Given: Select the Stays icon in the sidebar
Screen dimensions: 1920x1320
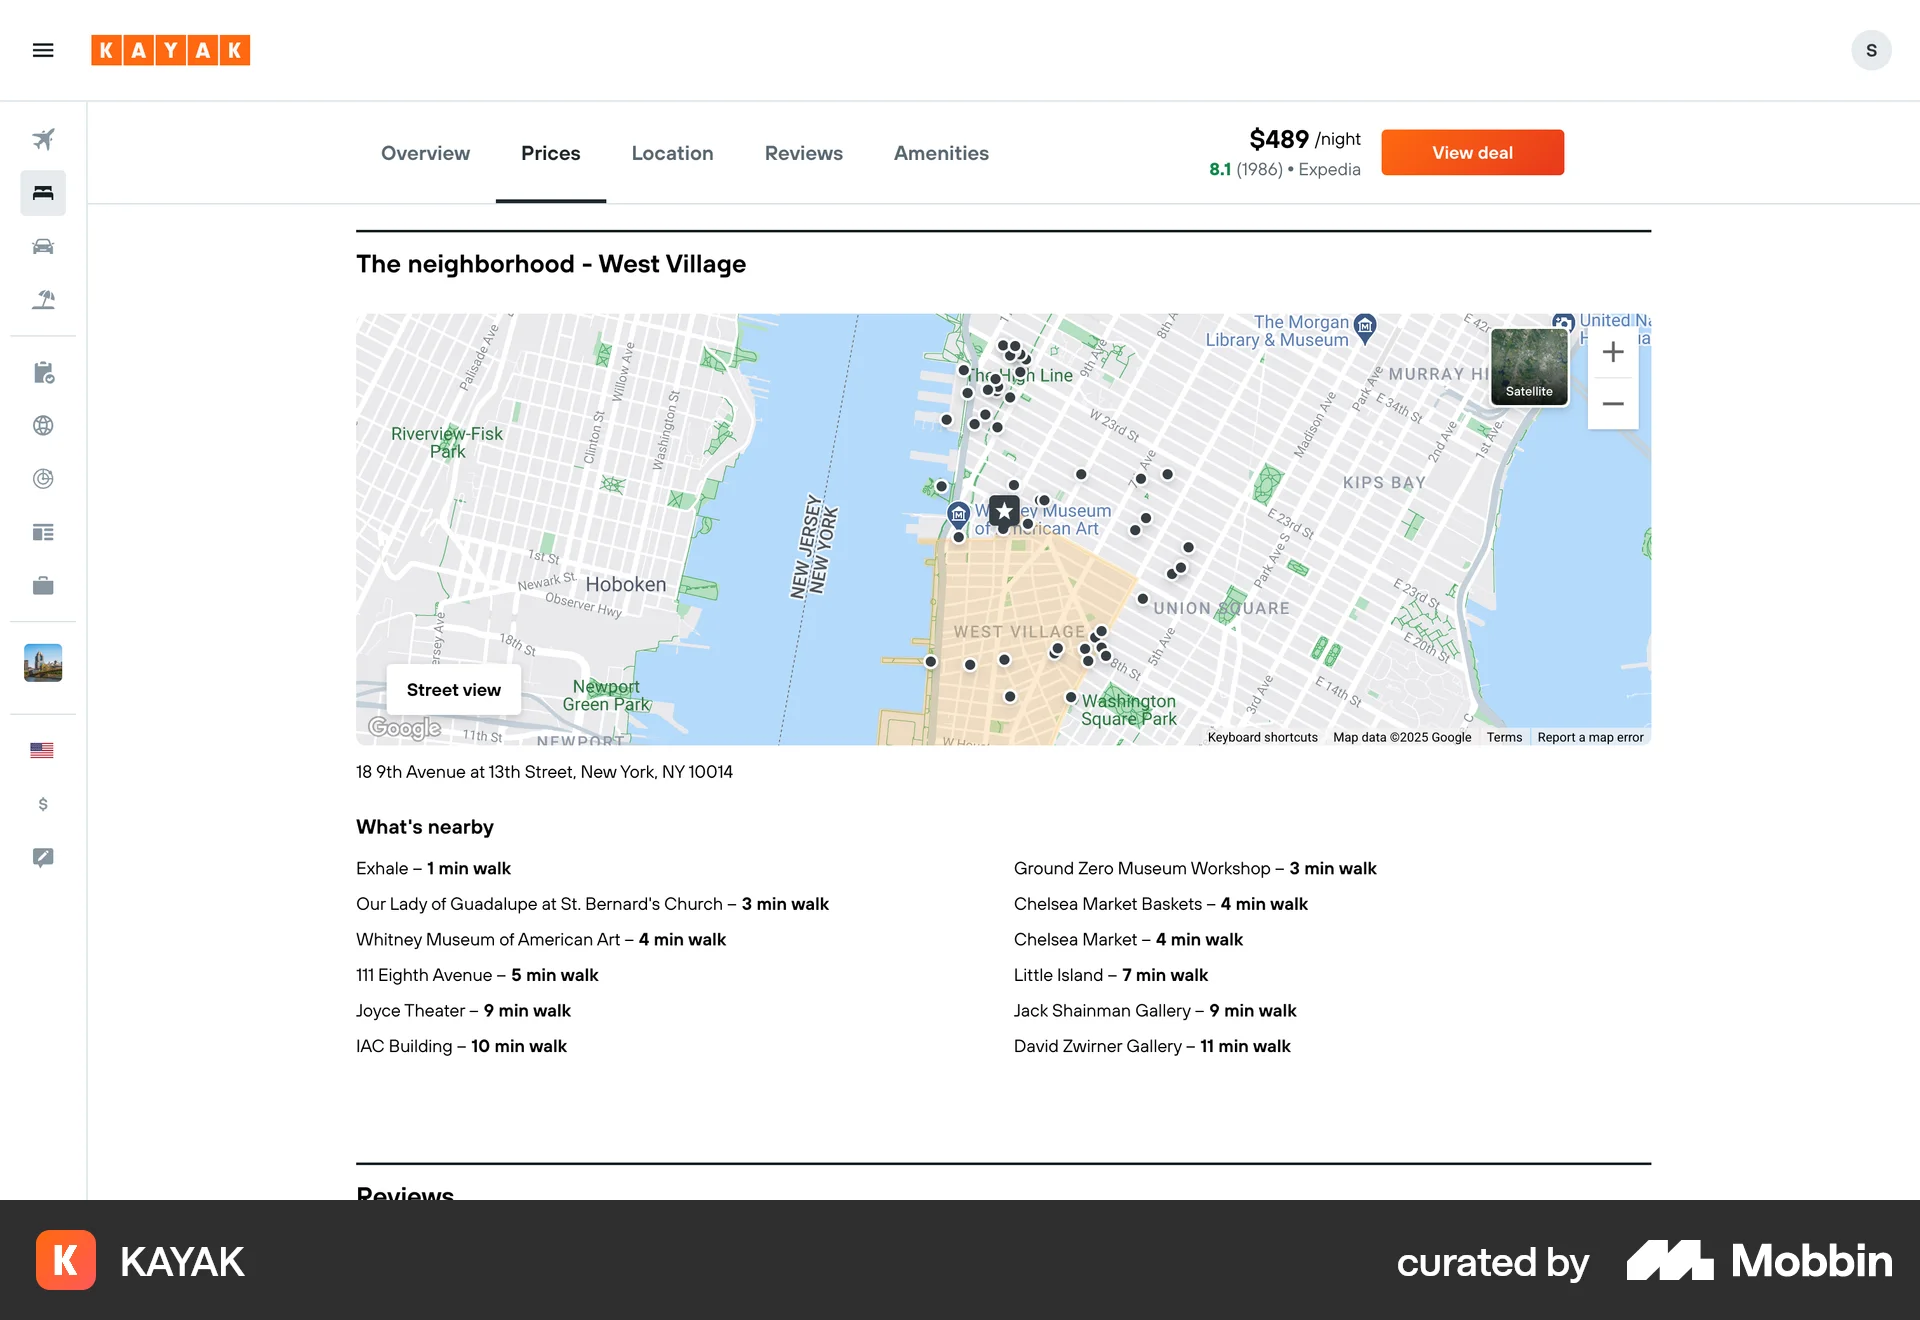Looking at the screenshot, I should (42, 192).
